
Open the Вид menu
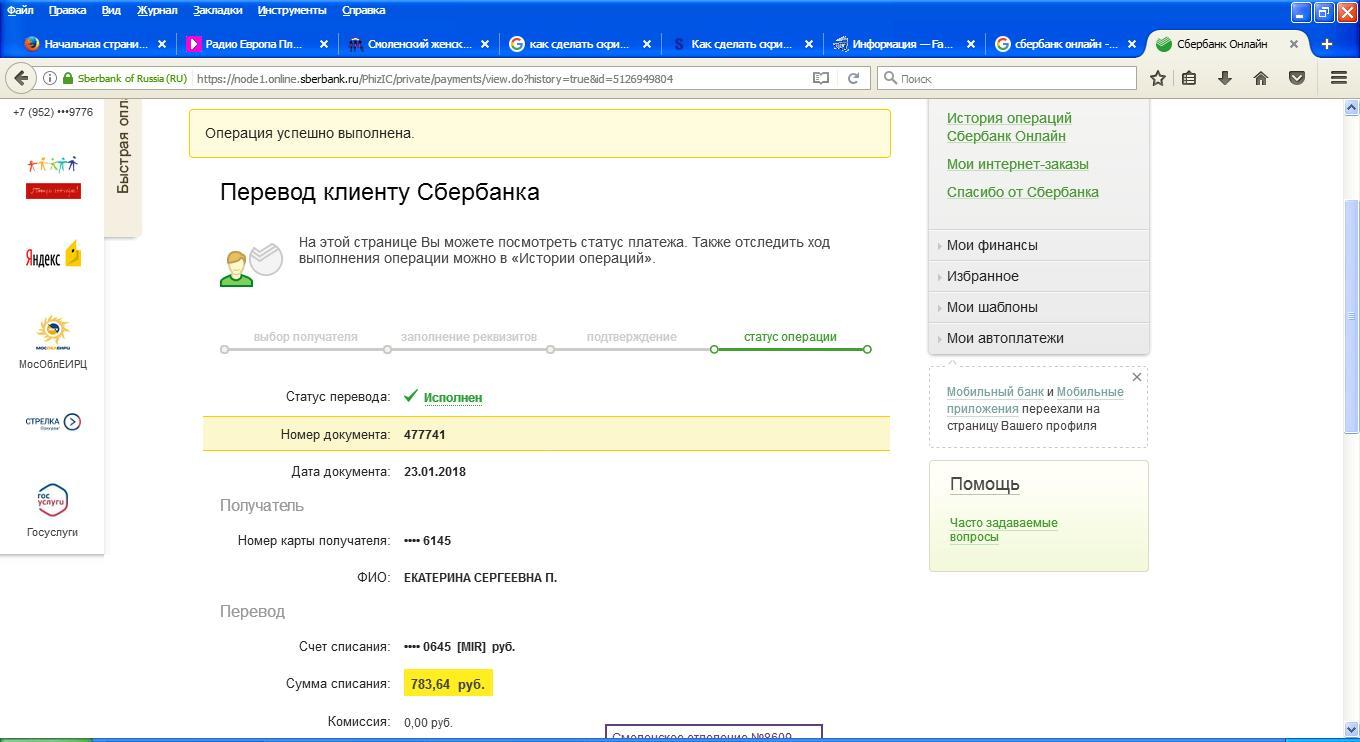[111, 10]
